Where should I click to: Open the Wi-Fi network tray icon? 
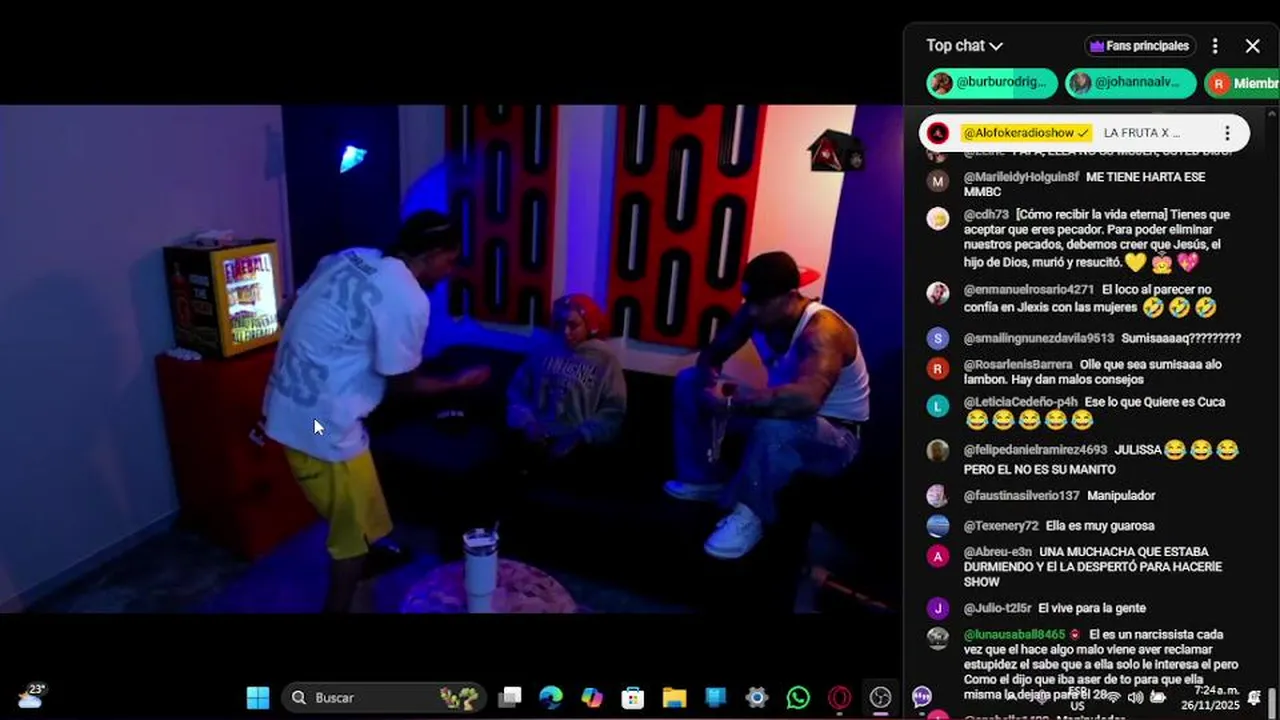pyautogui.click(x=1113, y=697)
